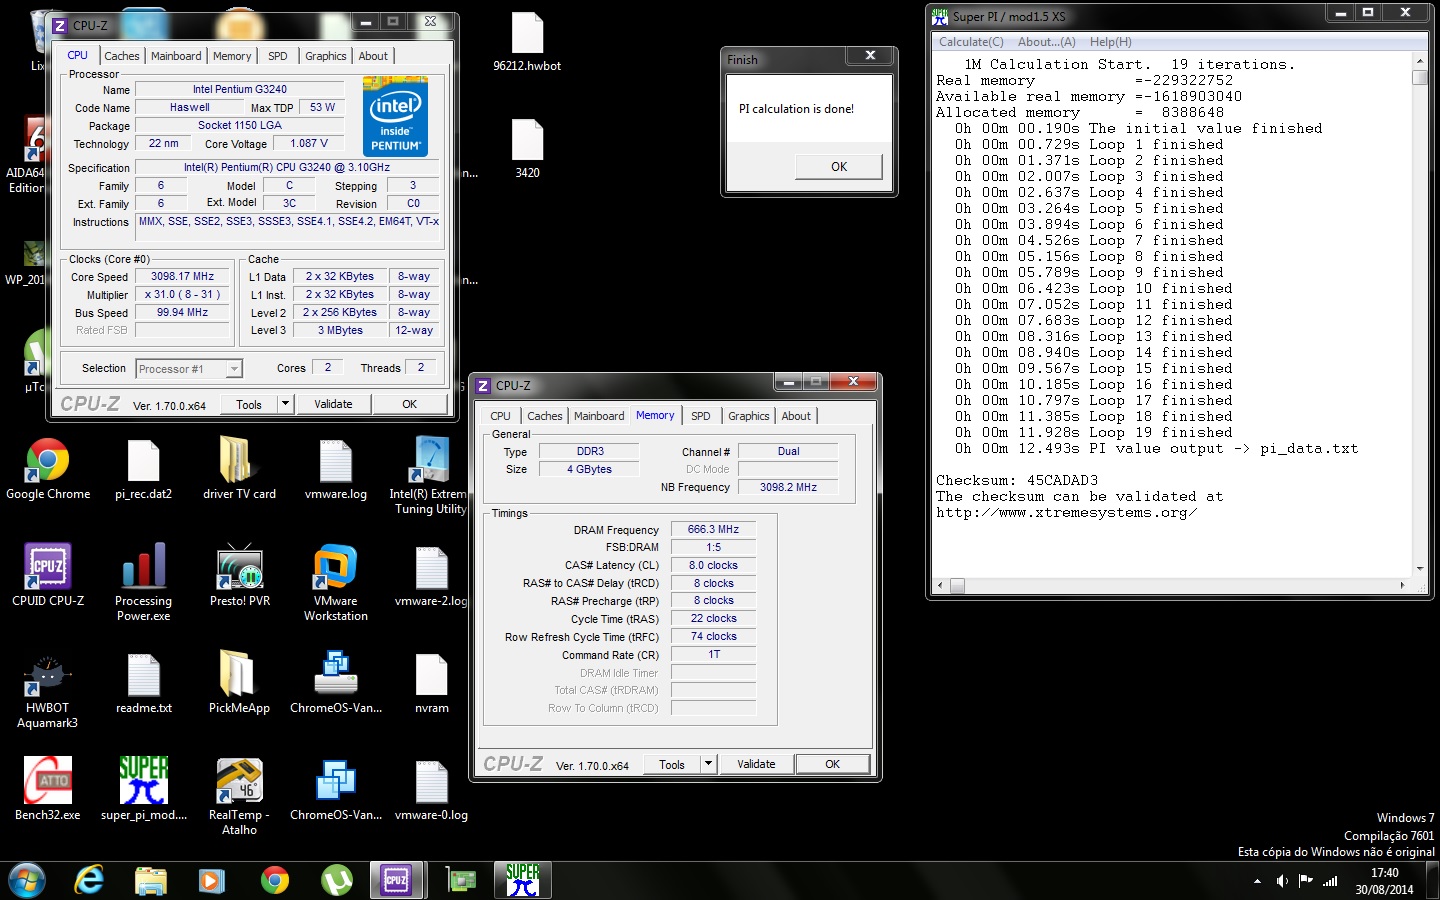
Task: Click Super PI vertical scrollbar down arrow
Action: point(1420,568)
